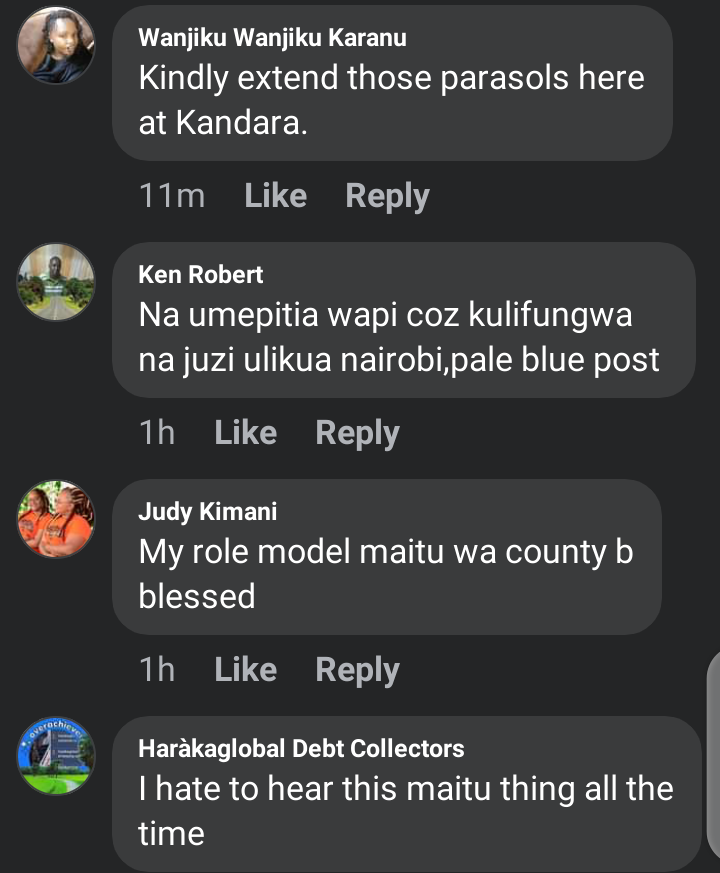Open Wanjiku Wanjiku Karanu's profile picture
The width and height of the screenshot is (720, 873).
56,45
